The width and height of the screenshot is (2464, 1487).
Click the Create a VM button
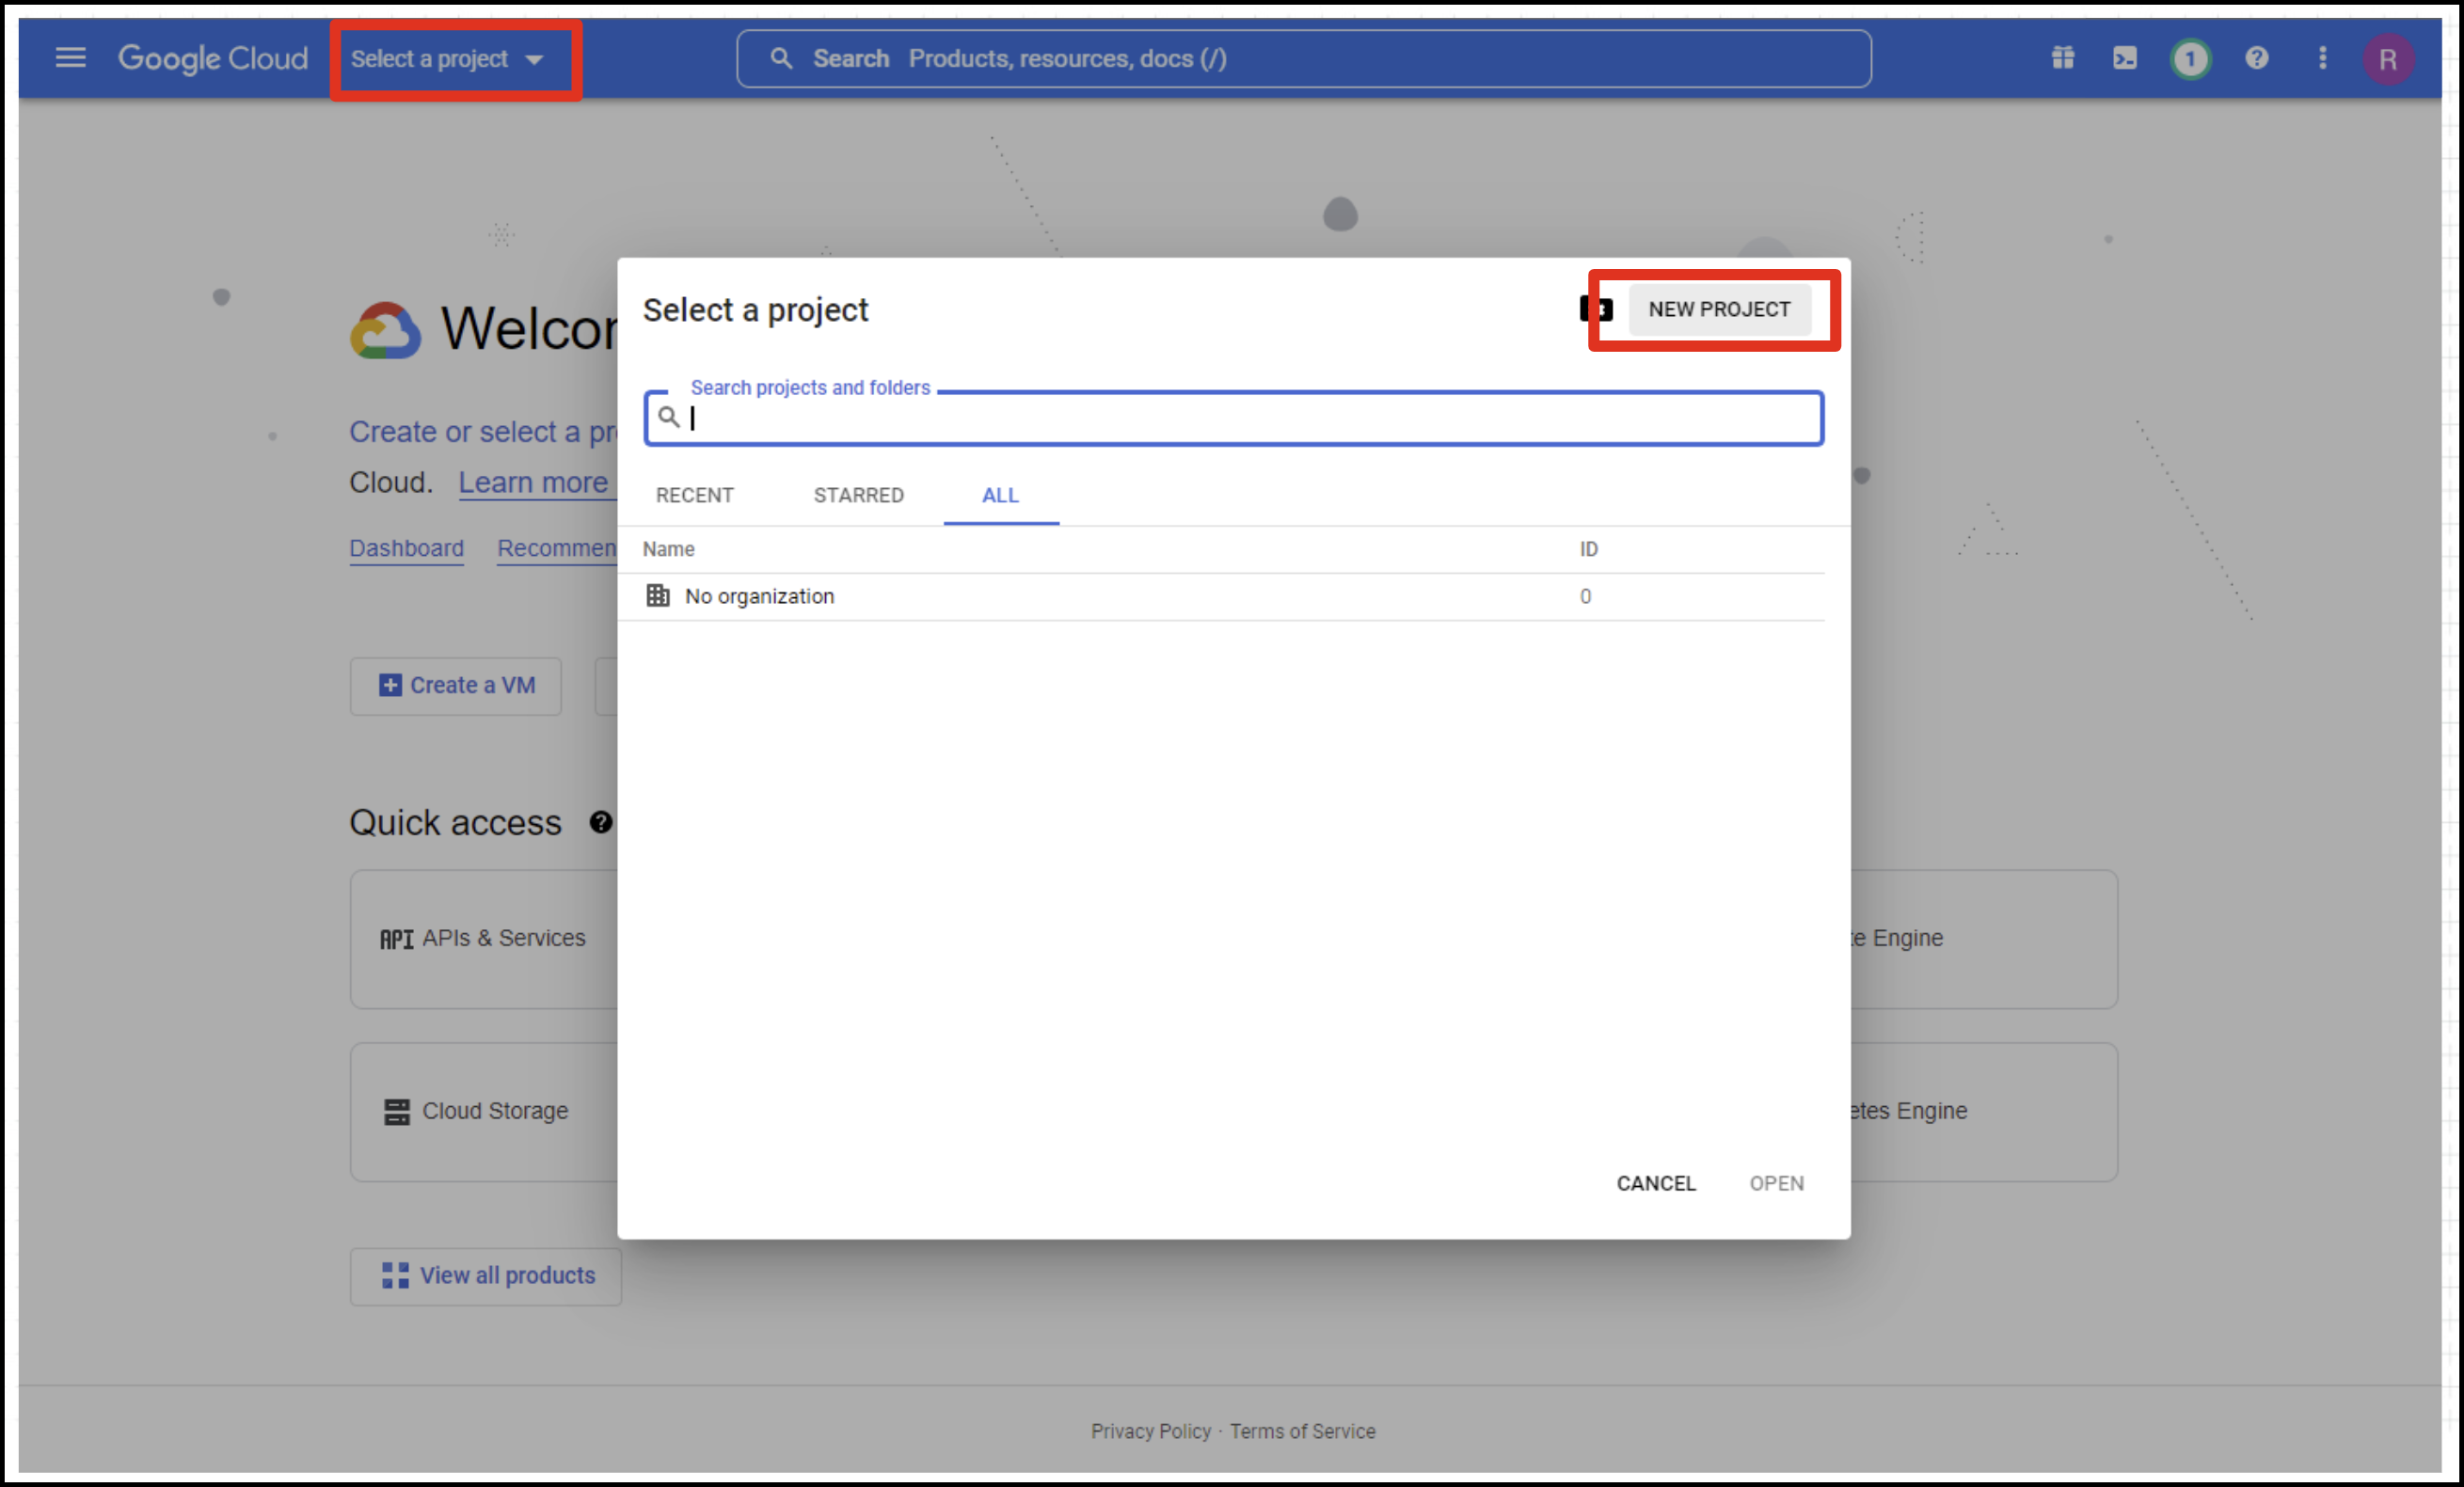pos(456,686)
